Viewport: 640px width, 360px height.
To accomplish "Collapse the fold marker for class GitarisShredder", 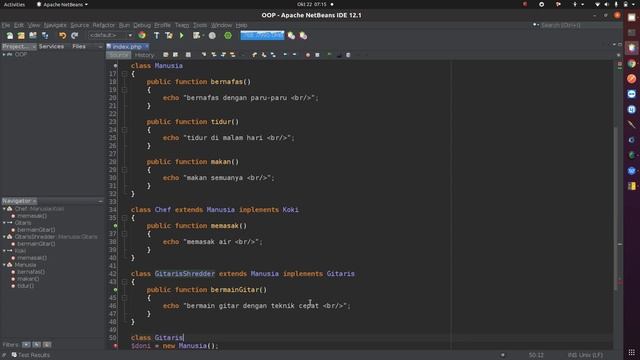I will 124,282.
